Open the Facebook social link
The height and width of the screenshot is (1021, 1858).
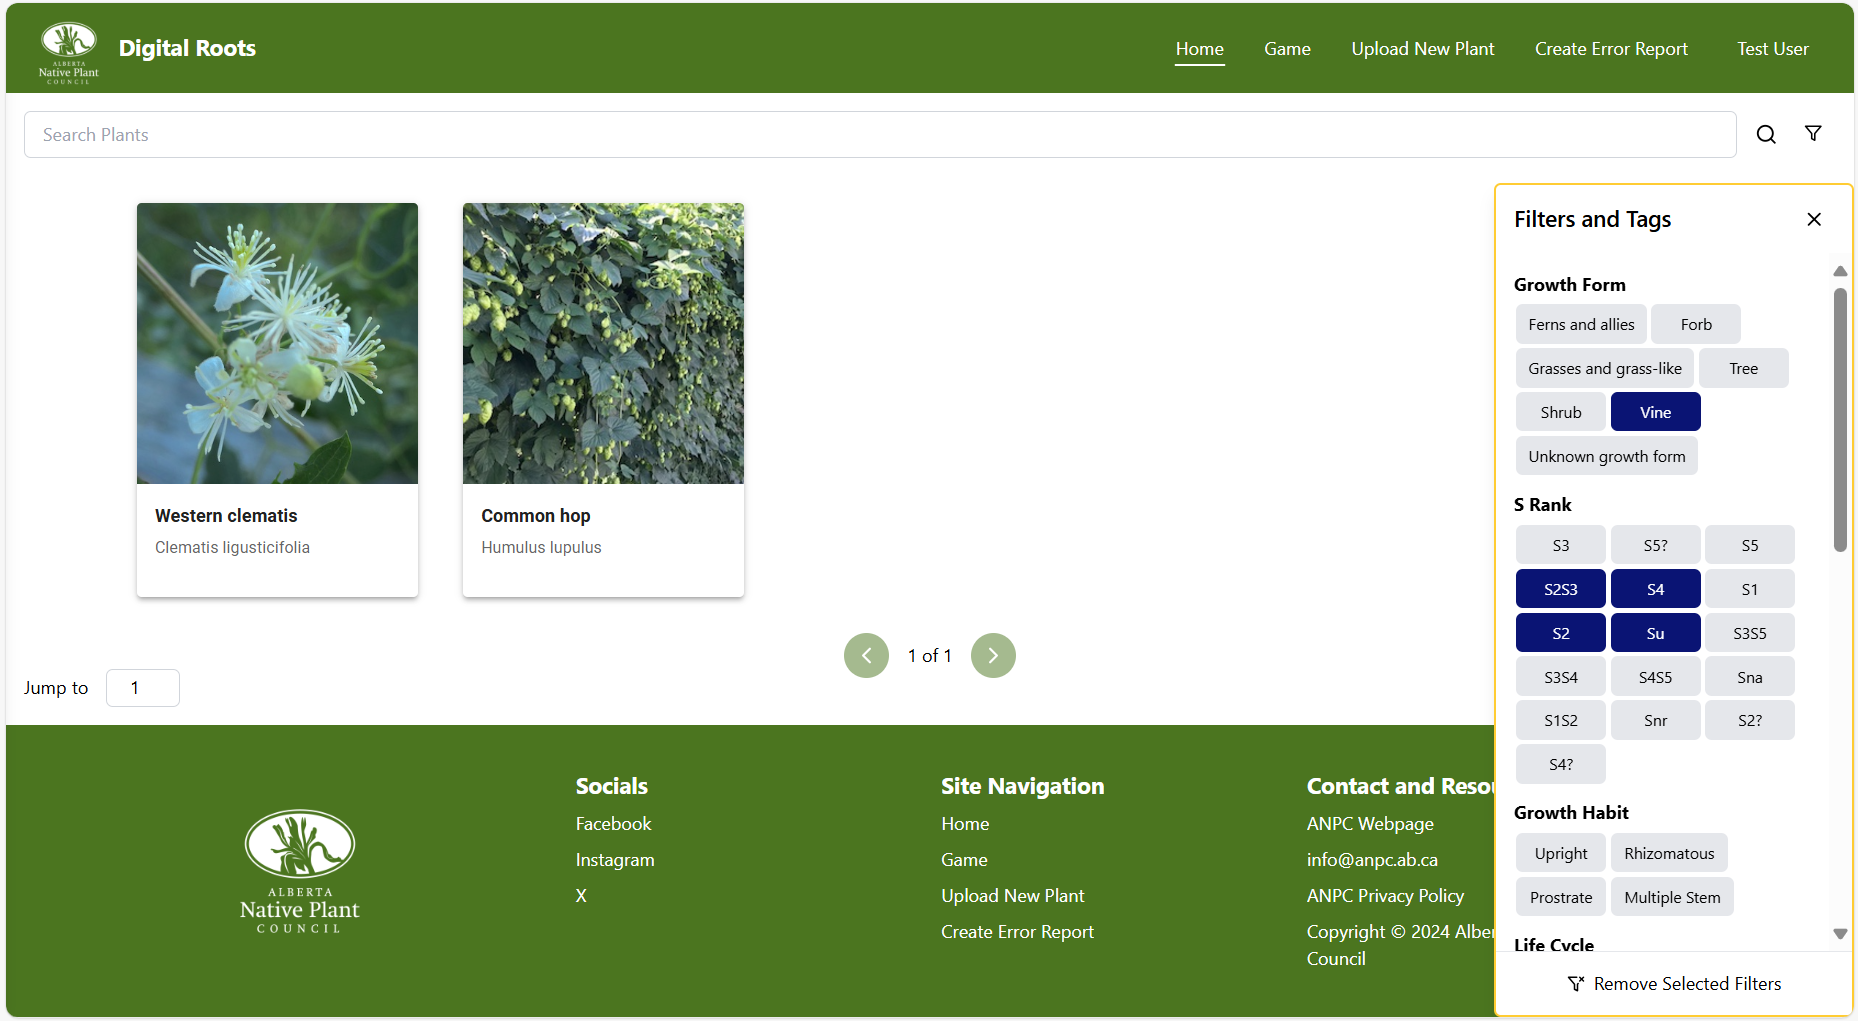coord(613,824)
